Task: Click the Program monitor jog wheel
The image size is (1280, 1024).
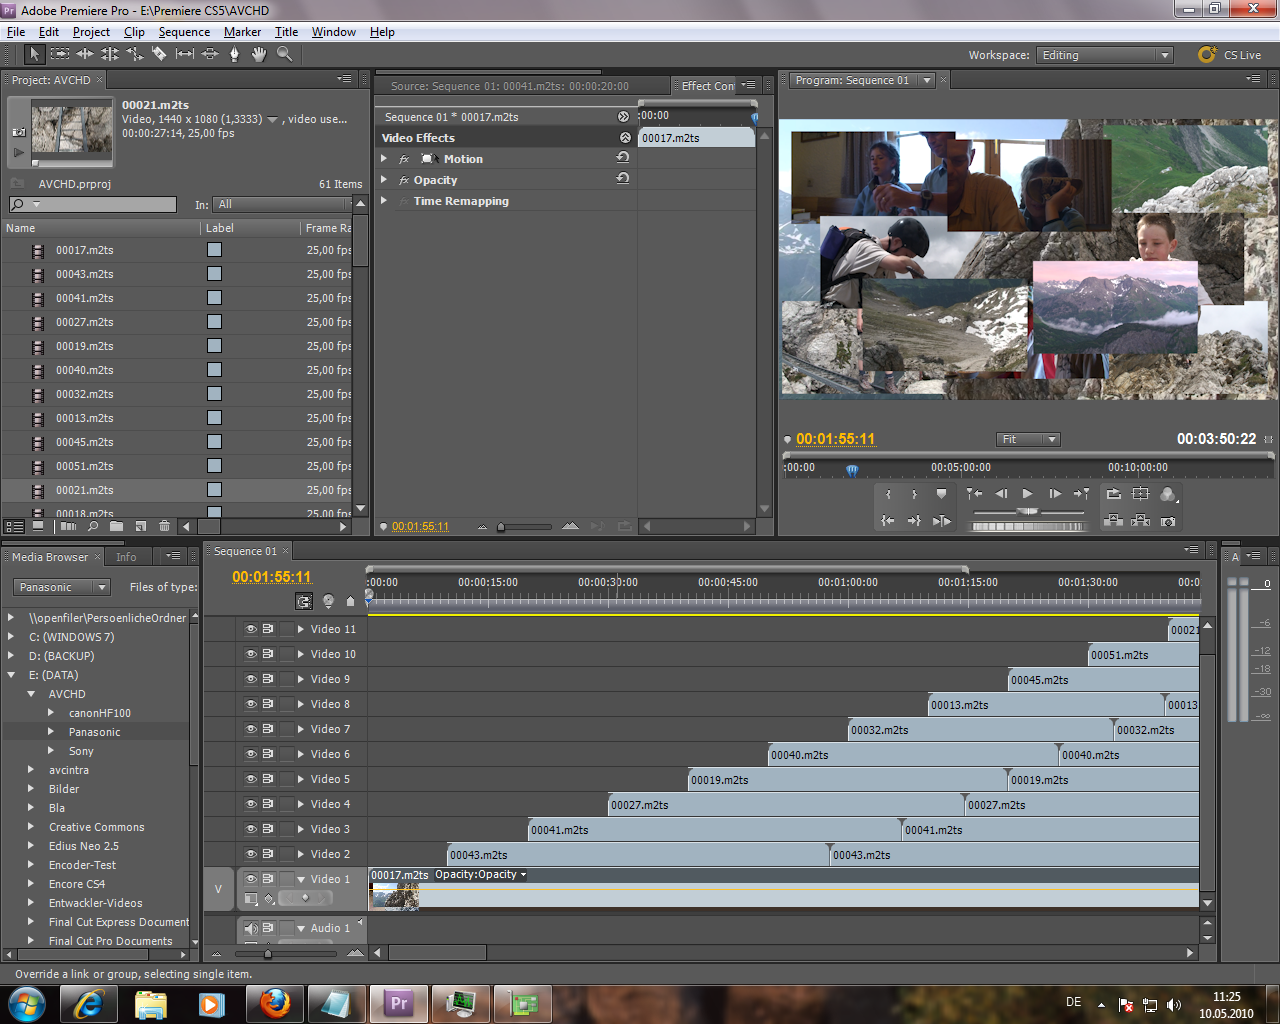Action: tap(1028, 526)
